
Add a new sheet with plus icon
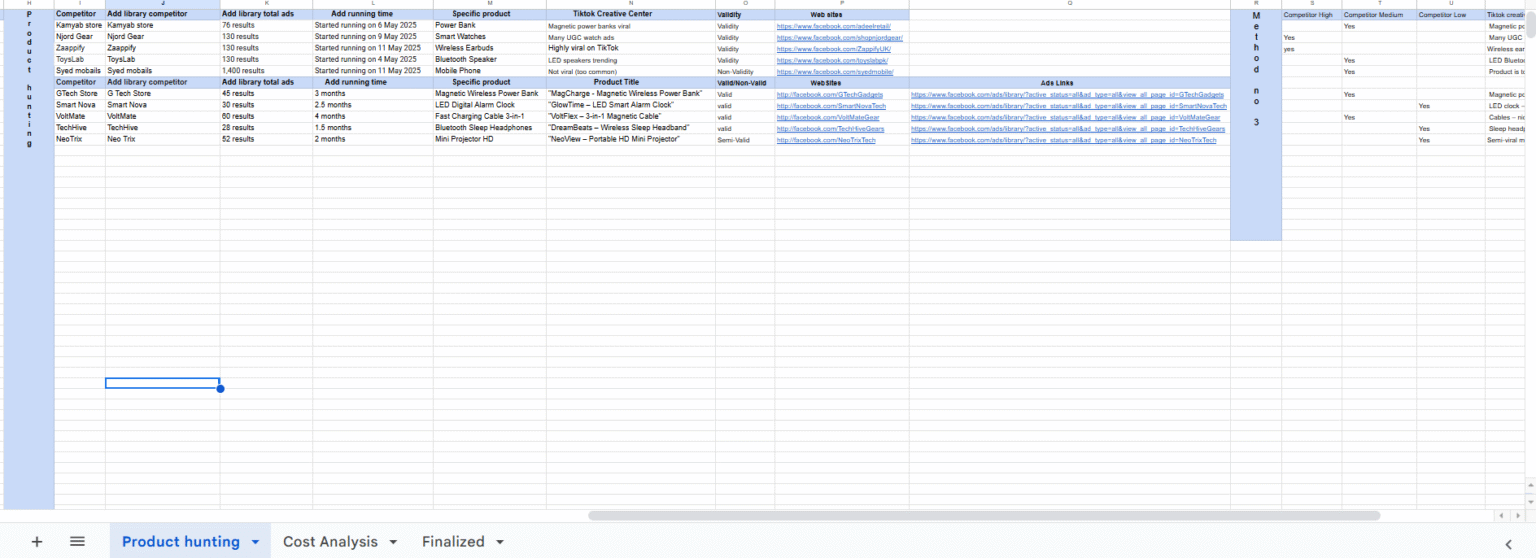37,541
